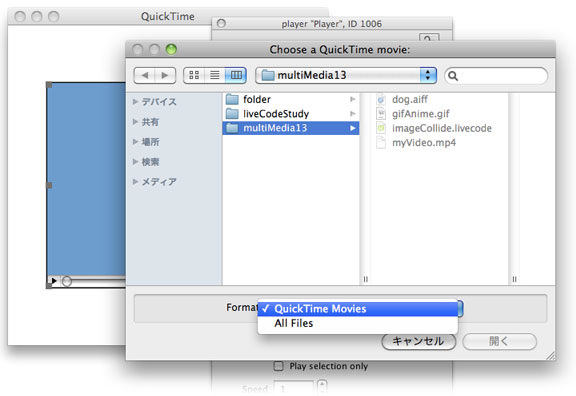Switch to icon view
The image size is (576, 396).
tap(194, 75)
